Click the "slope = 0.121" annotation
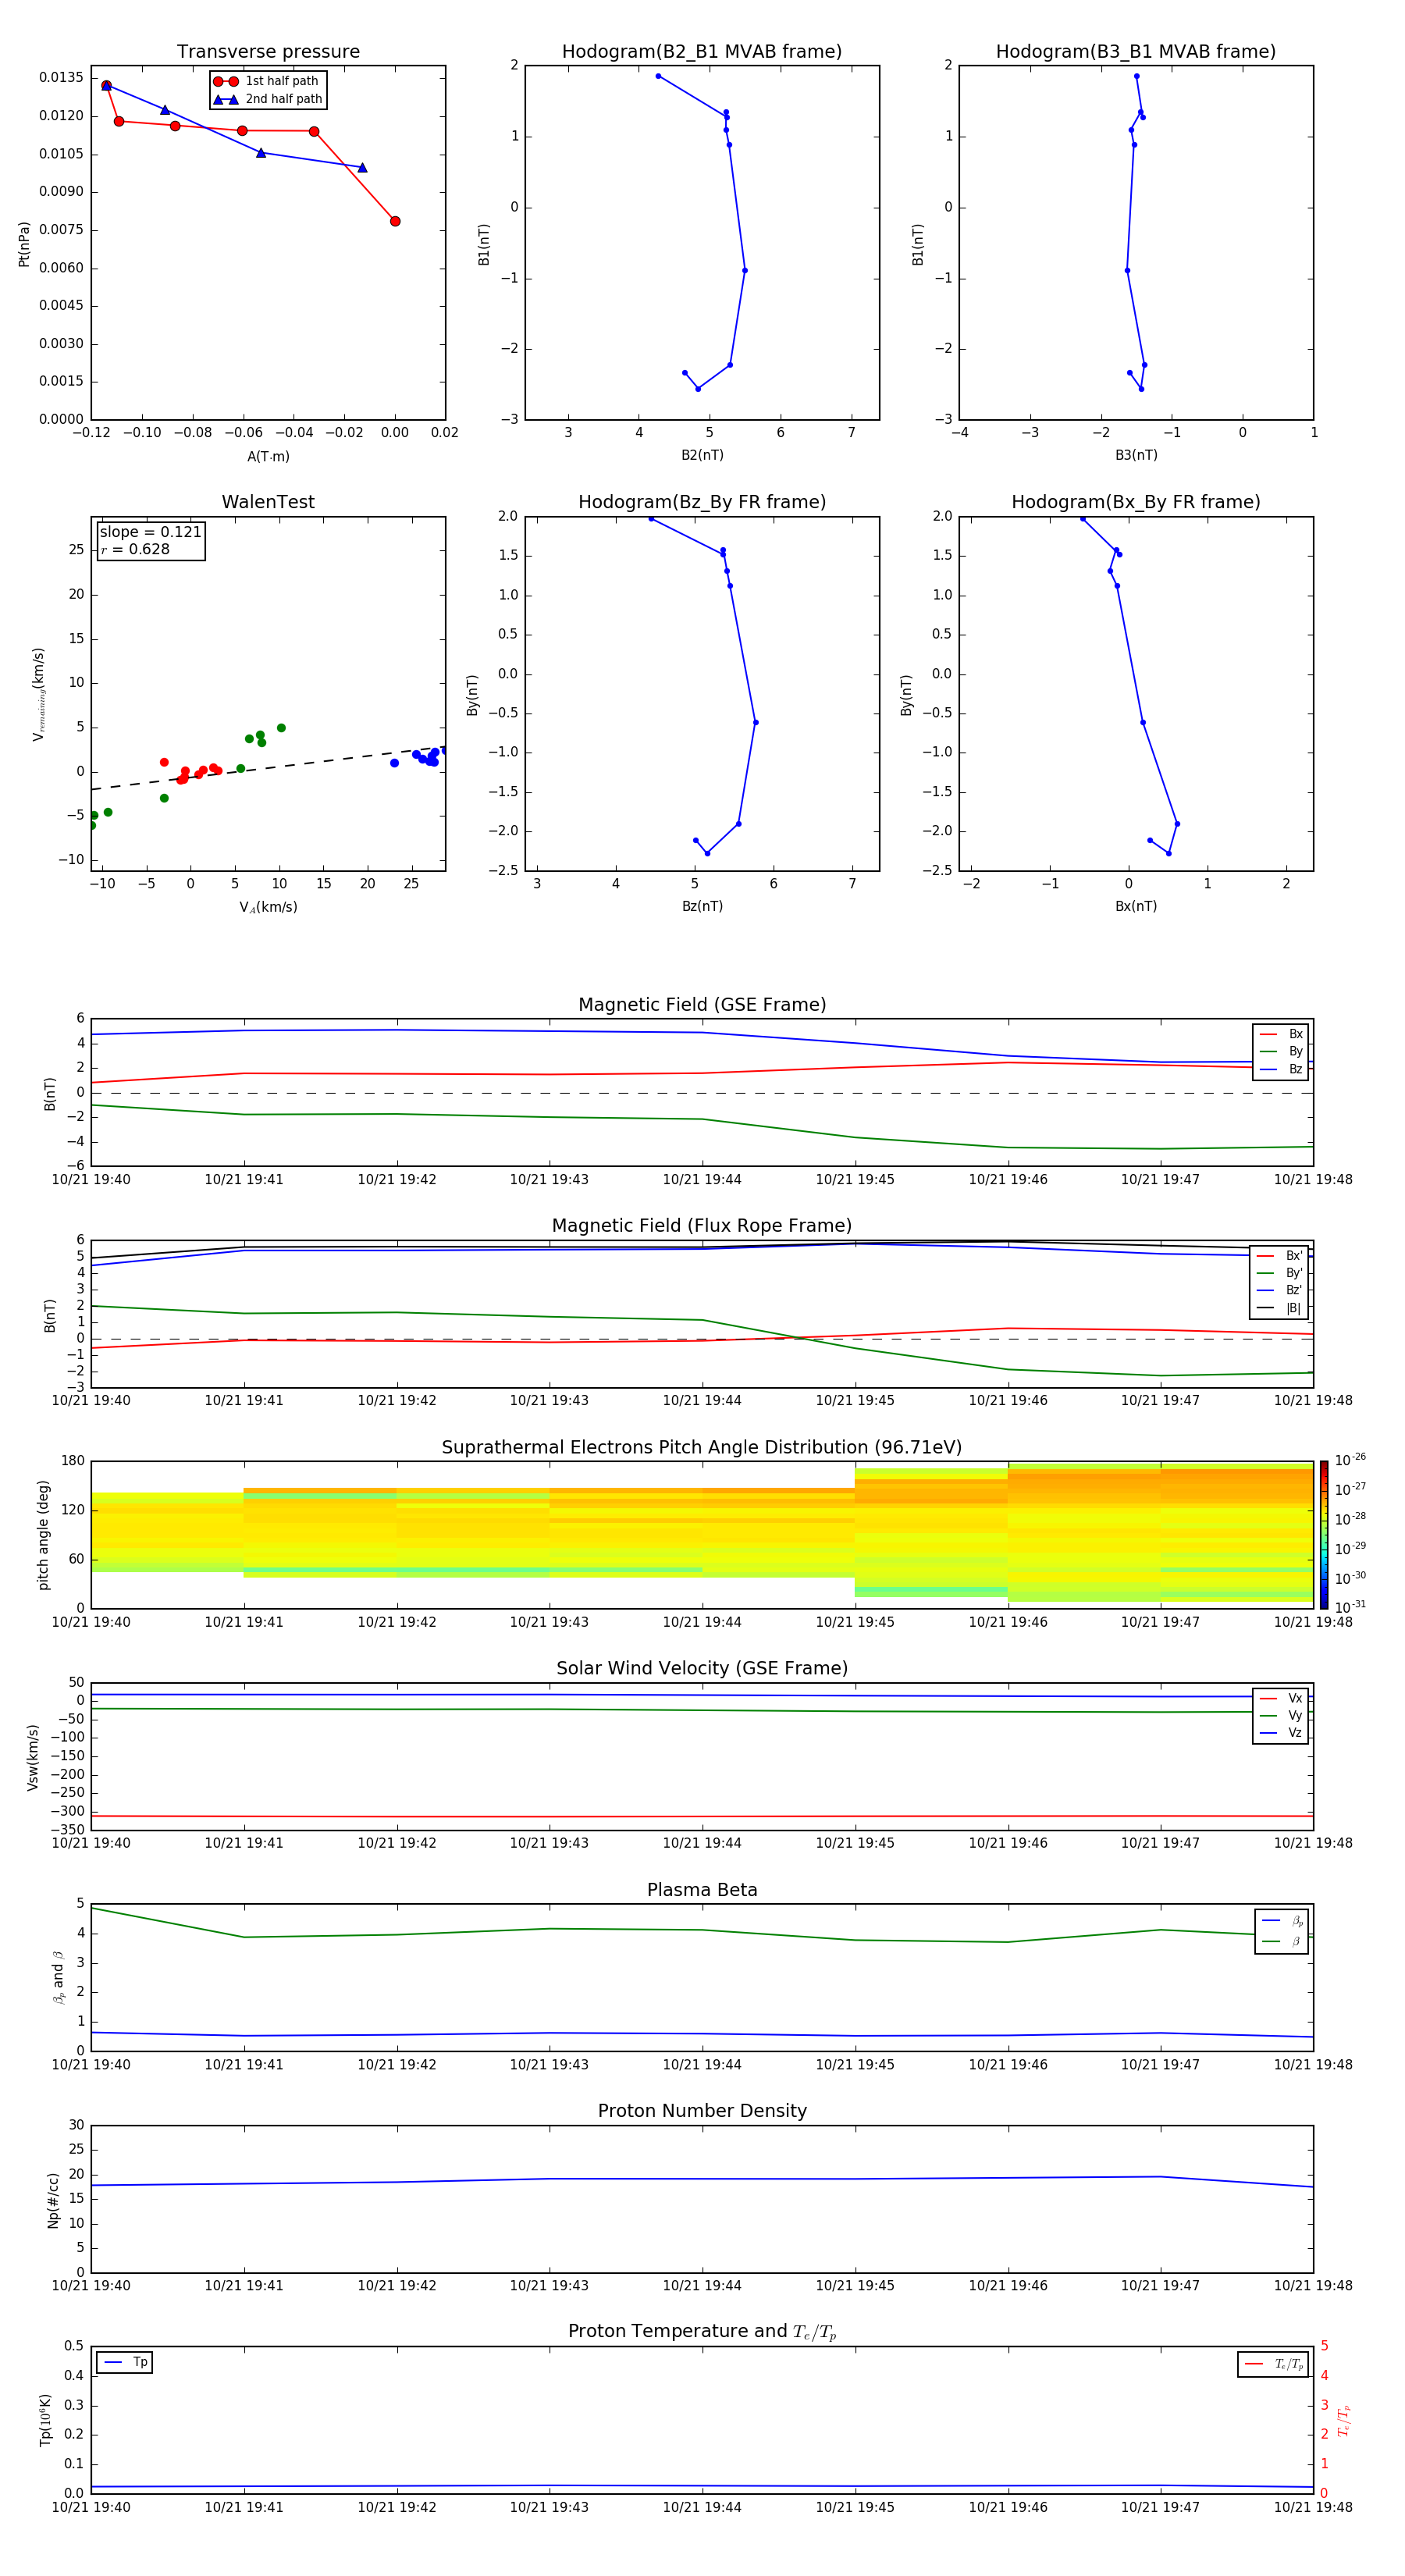1405x2576 pixels. (151, 532)
